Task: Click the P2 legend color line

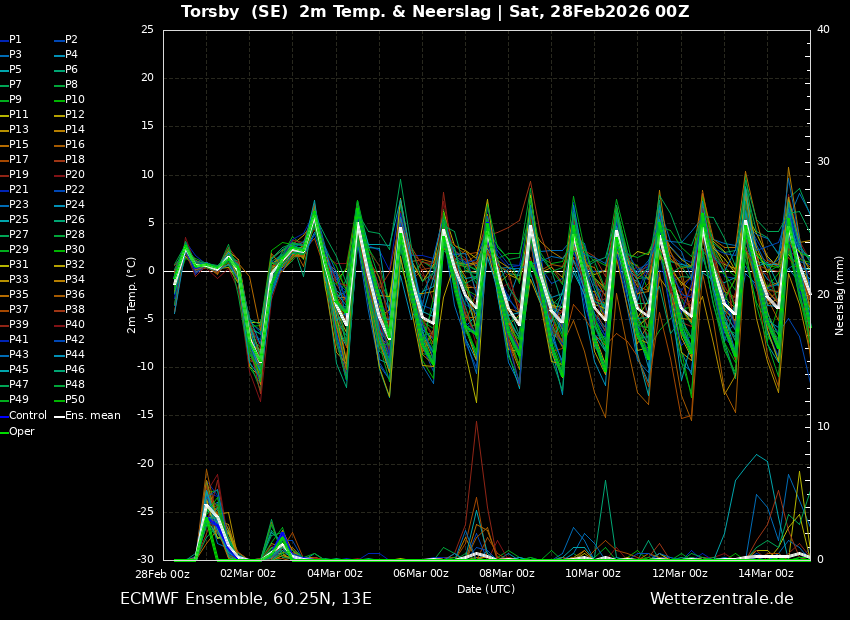Action: (58, 40)
